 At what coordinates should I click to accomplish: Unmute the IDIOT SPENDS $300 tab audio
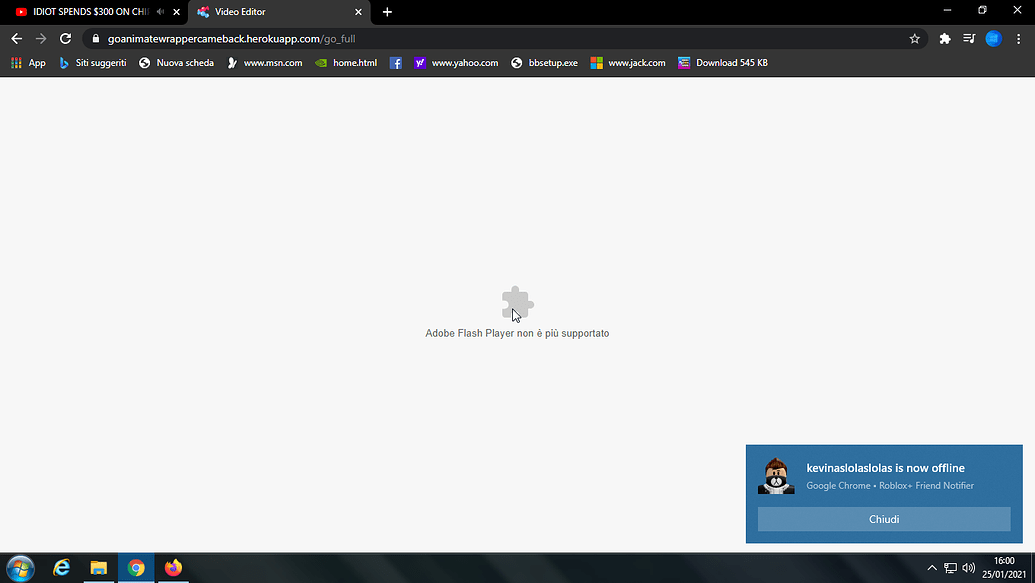coord(158,12)
